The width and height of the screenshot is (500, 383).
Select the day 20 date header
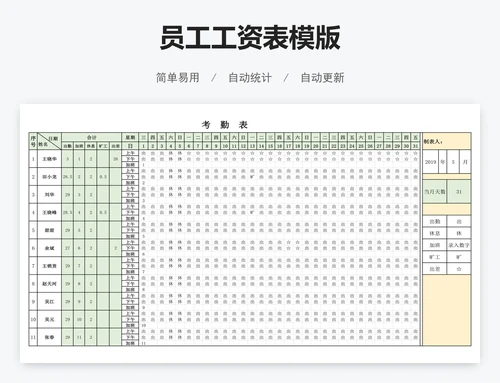coord(316,146)
